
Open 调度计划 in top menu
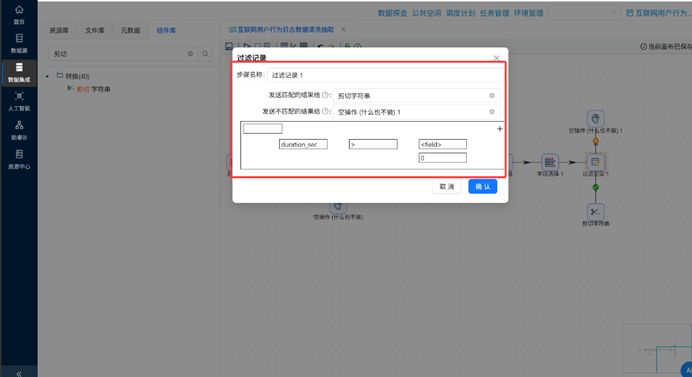pyautogui.click(x=460, y=13)
